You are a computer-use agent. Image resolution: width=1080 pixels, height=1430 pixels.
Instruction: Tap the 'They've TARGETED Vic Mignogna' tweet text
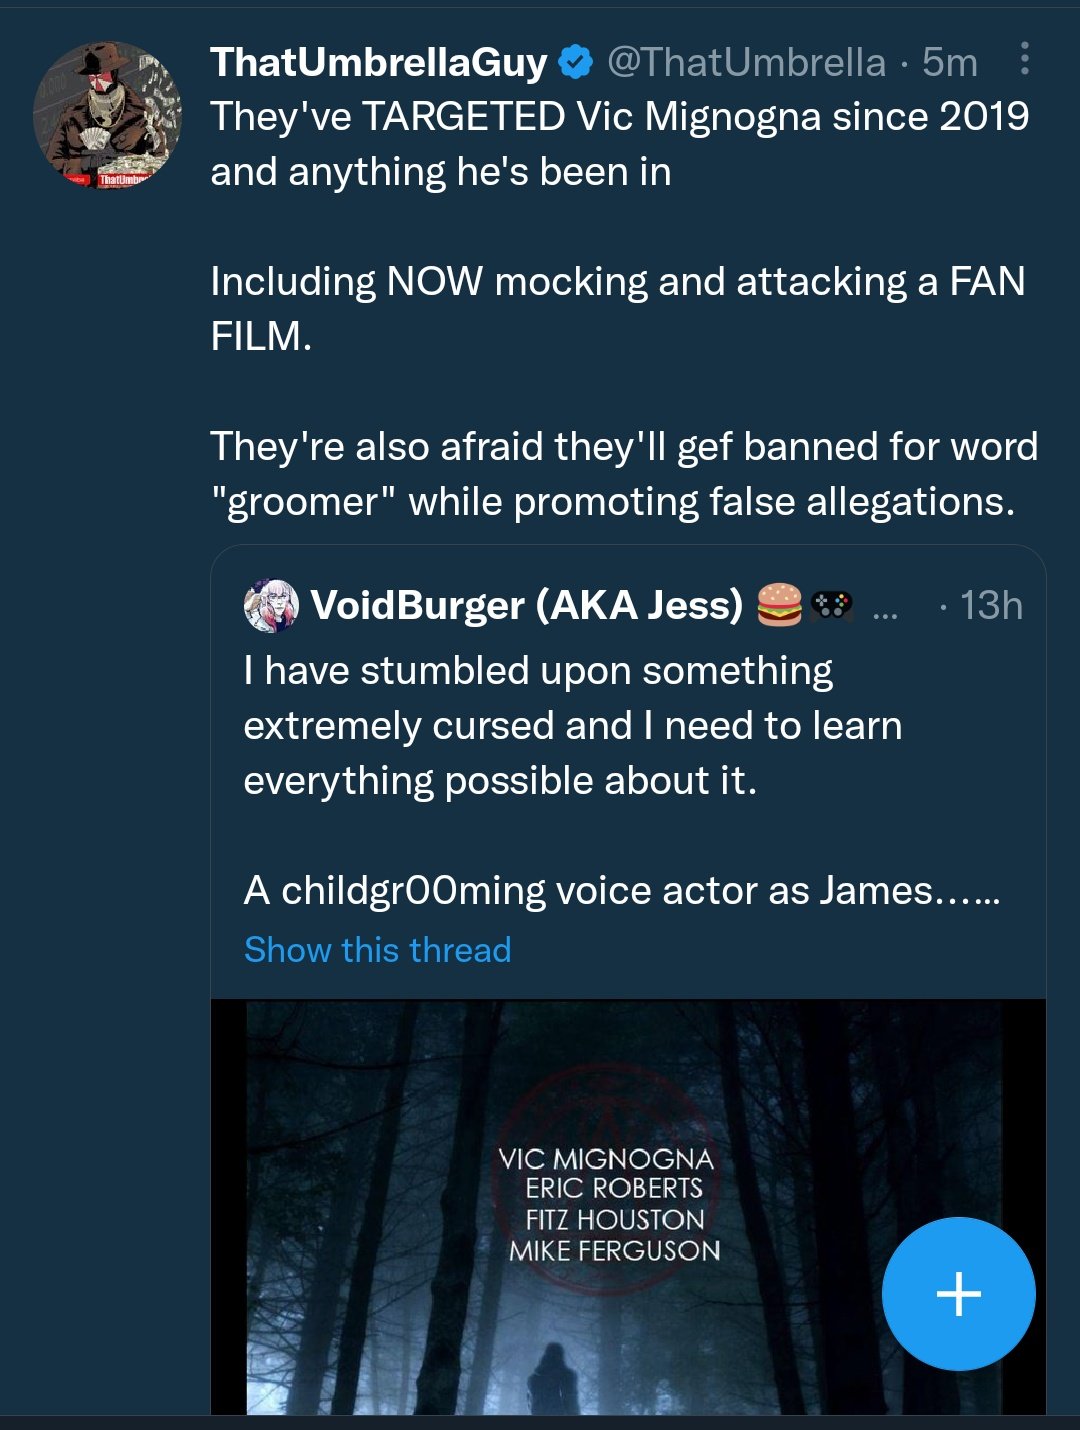pos(619,144)
